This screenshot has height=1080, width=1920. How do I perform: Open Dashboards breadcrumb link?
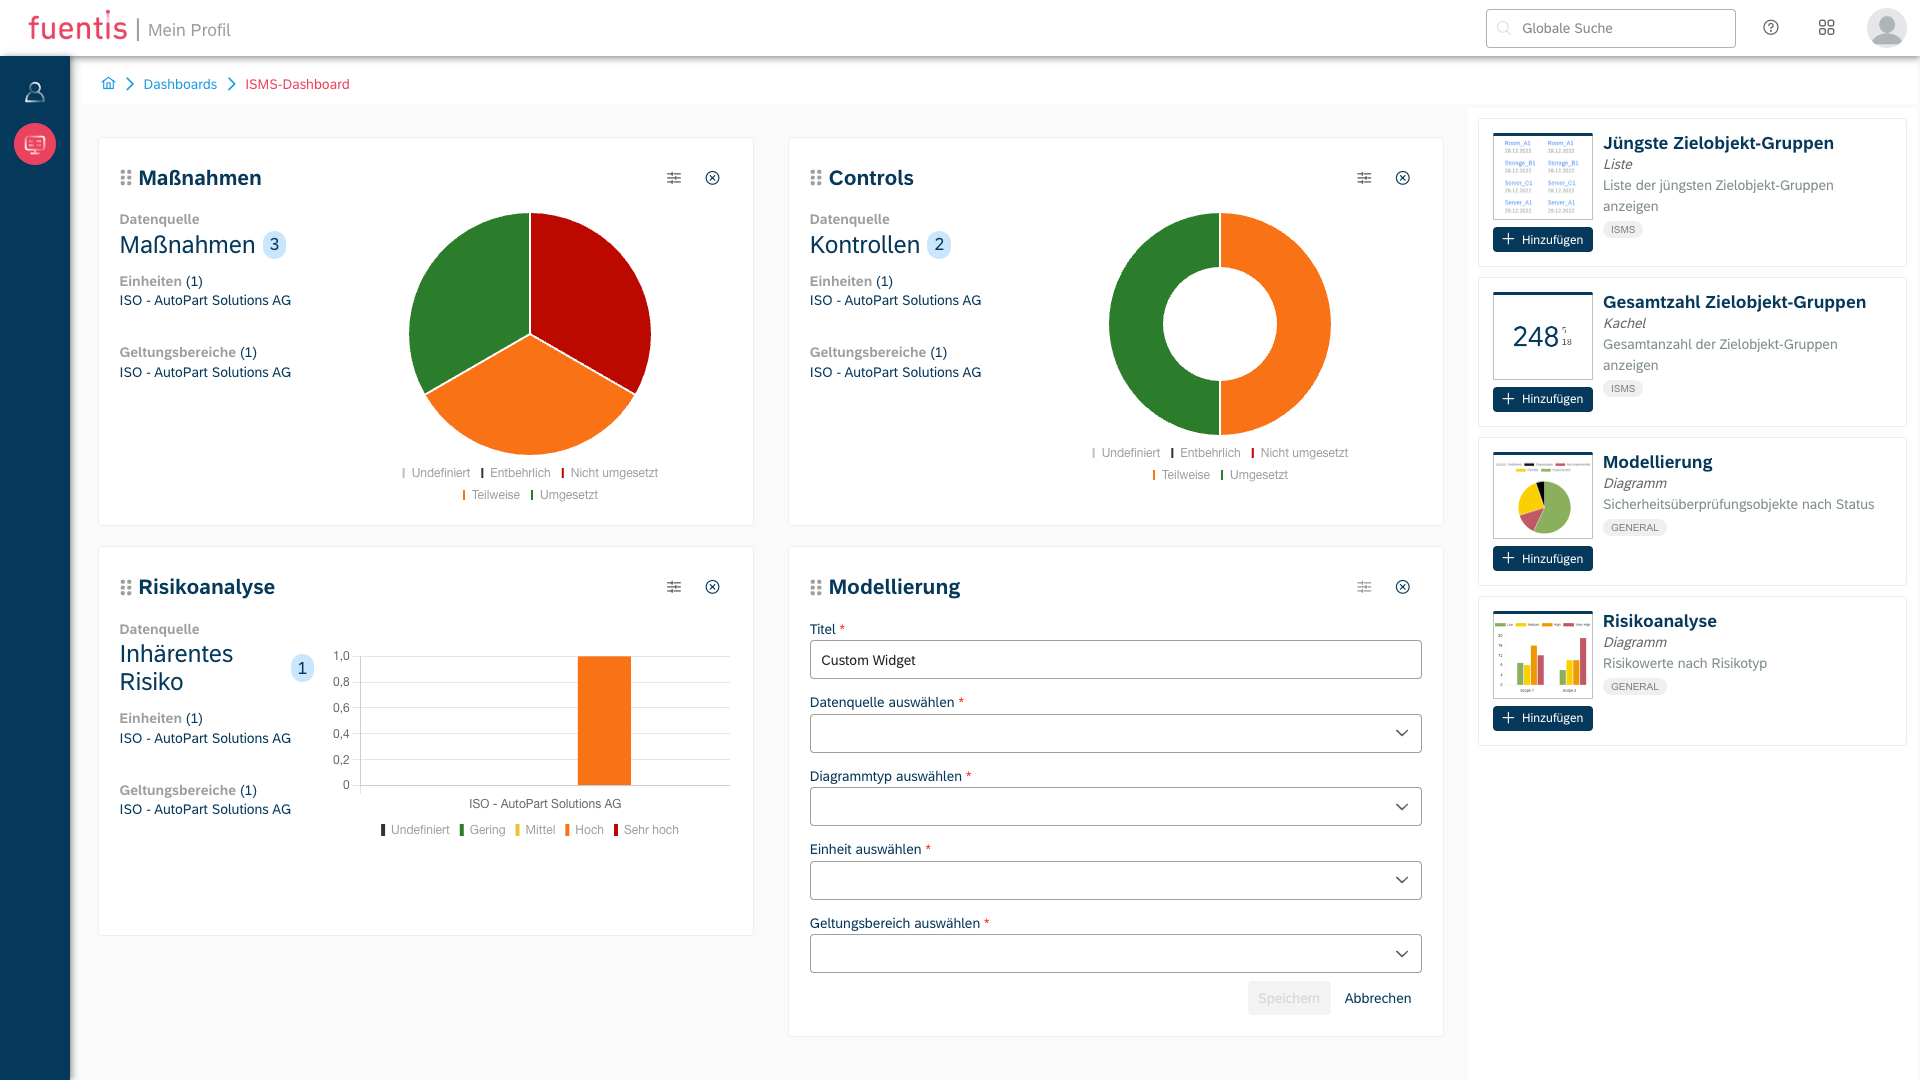(180, 84)
